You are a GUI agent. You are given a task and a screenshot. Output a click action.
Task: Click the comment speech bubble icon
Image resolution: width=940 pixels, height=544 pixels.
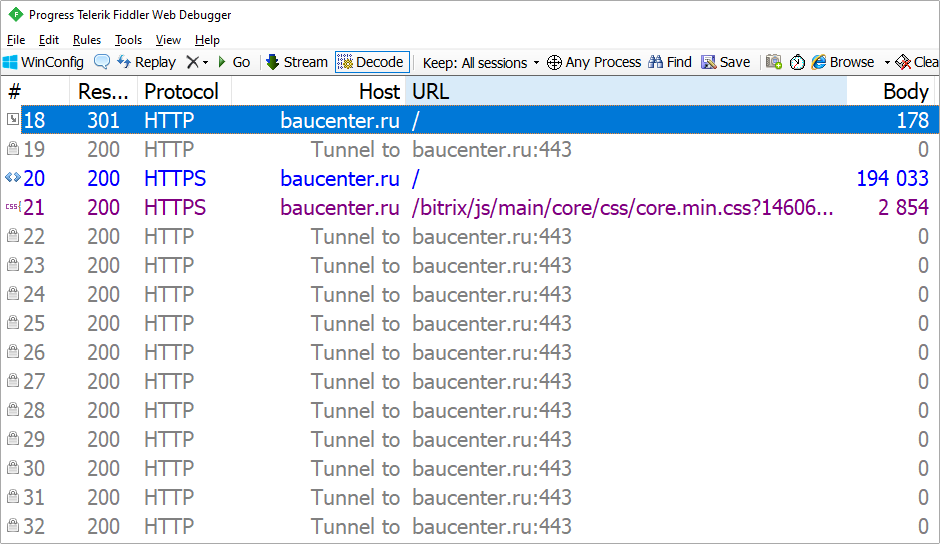tap(102, 62)
